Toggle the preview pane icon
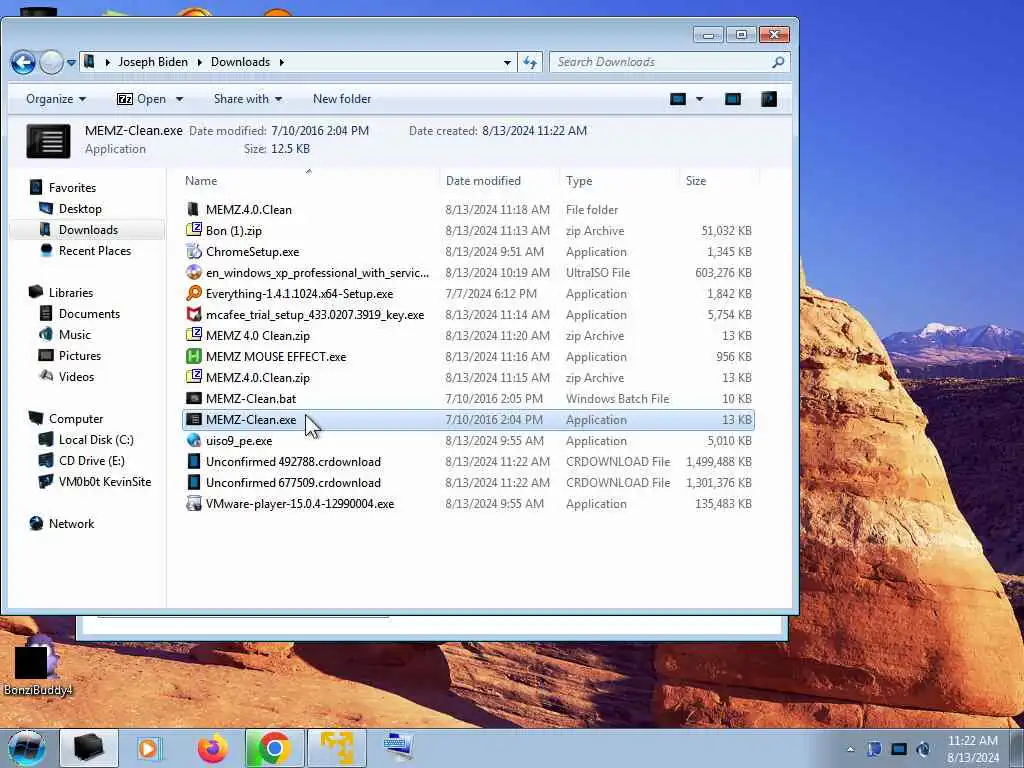The width and height of the screenshot is (1024, 768). 733,99
